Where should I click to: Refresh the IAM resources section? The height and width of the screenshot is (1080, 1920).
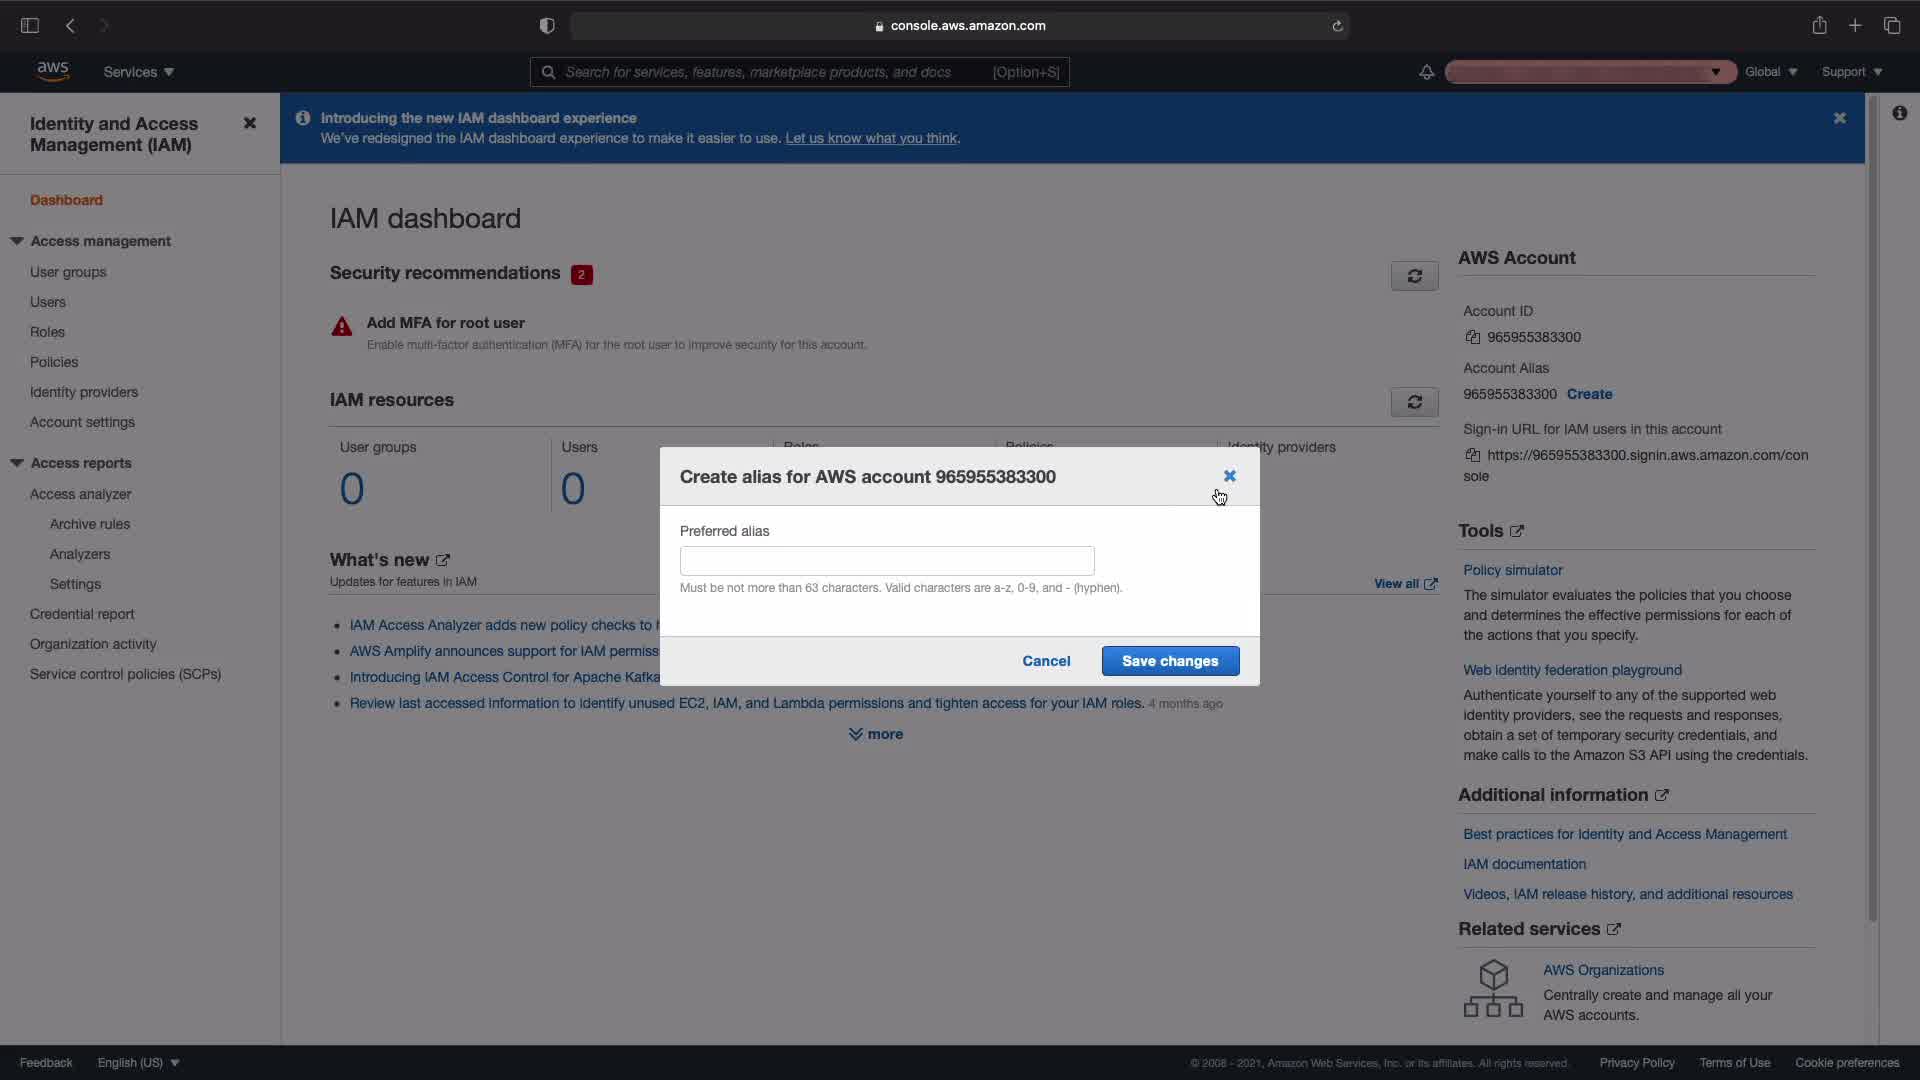point(1414,402)
